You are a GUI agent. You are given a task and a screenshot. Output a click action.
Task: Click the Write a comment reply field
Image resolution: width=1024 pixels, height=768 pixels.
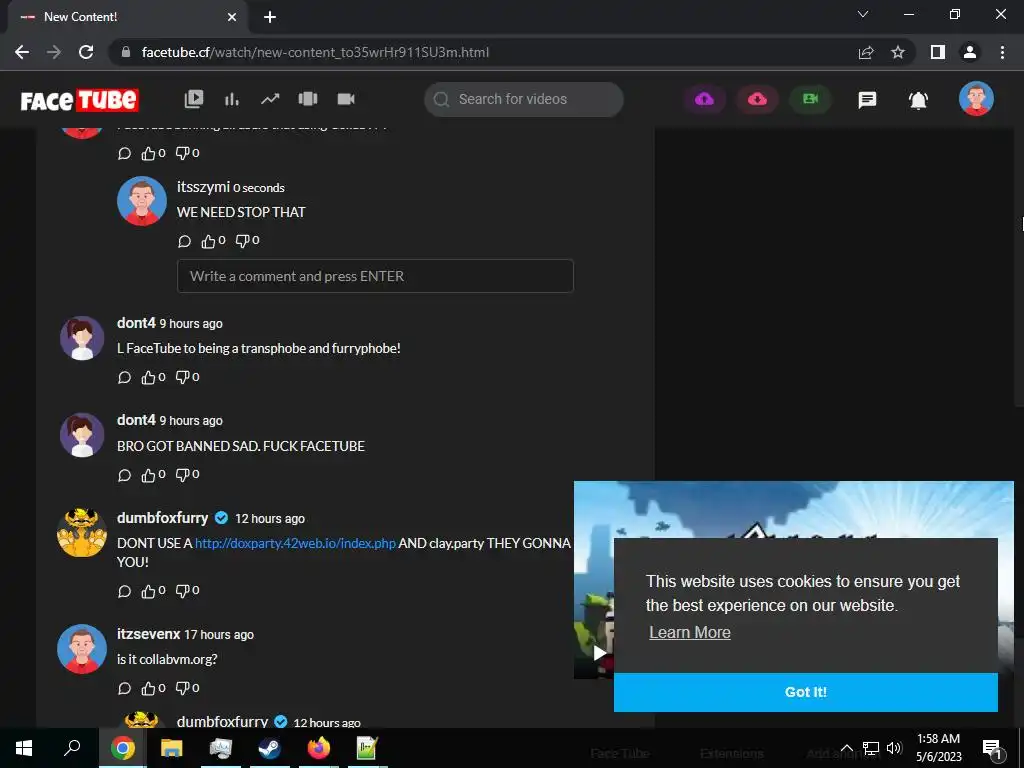tap(375, 276)
